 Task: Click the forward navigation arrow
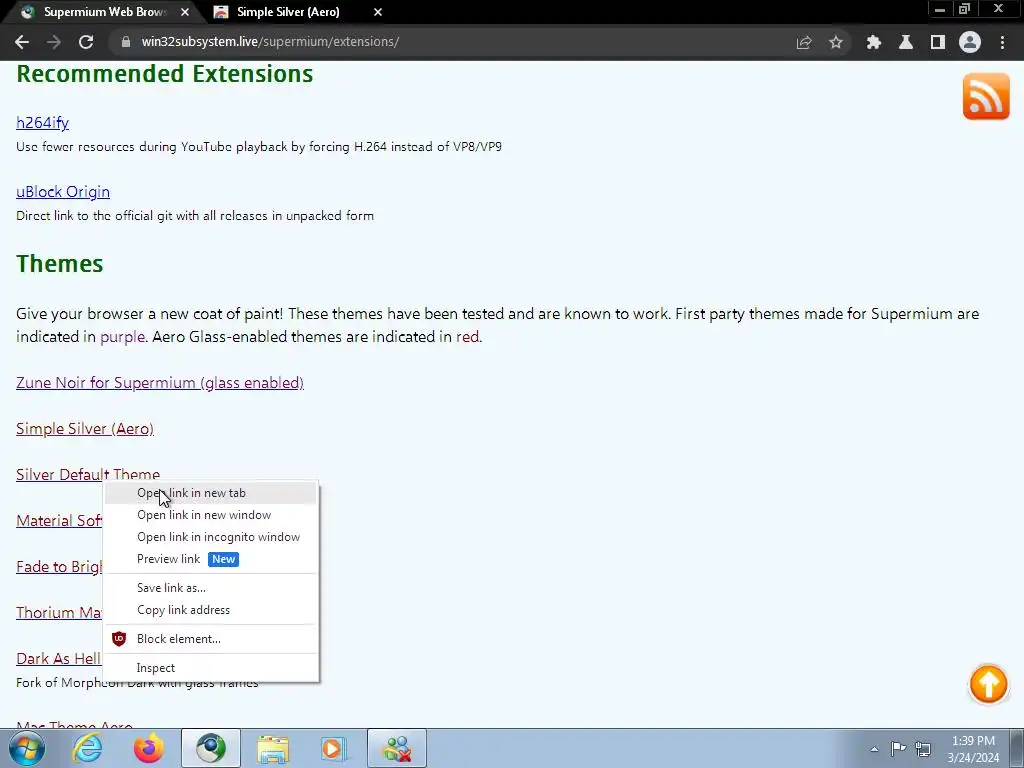point(54,42)
